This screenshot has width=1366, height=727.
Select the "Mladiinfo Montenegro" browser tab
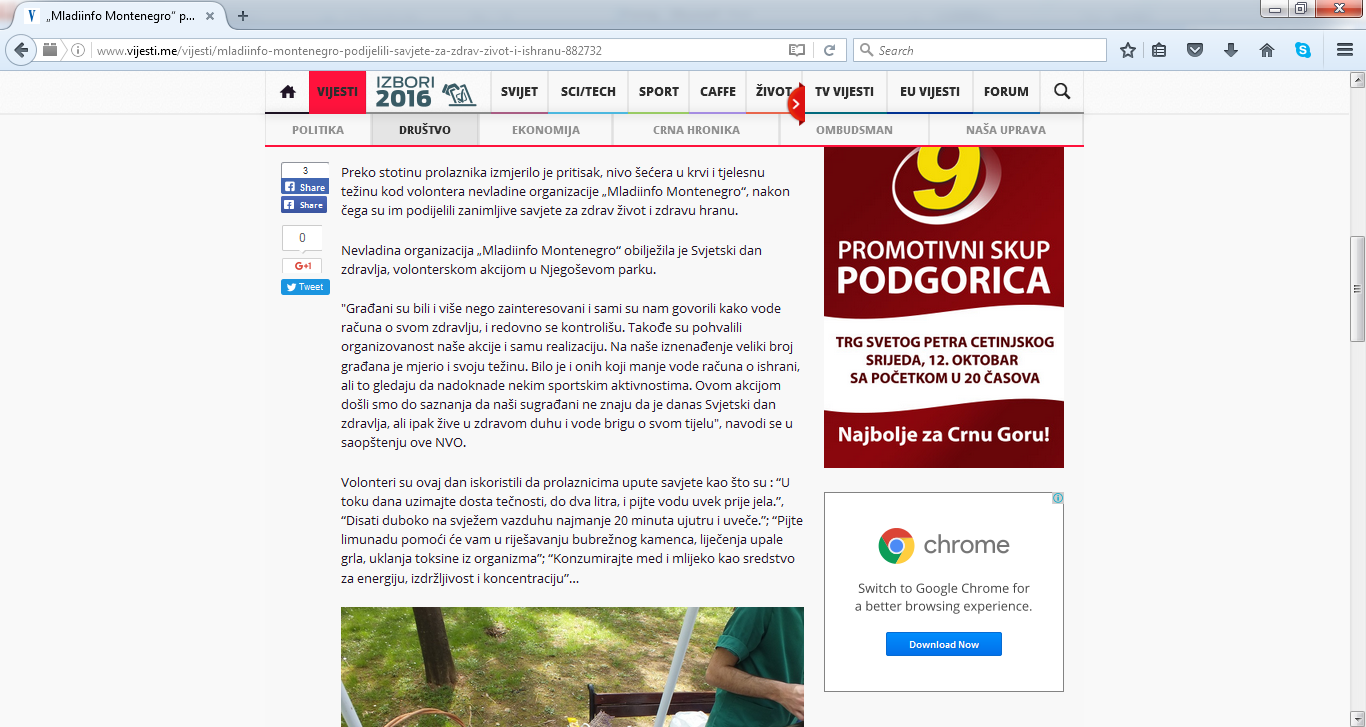pyautogui.click(x=119, y=16)
